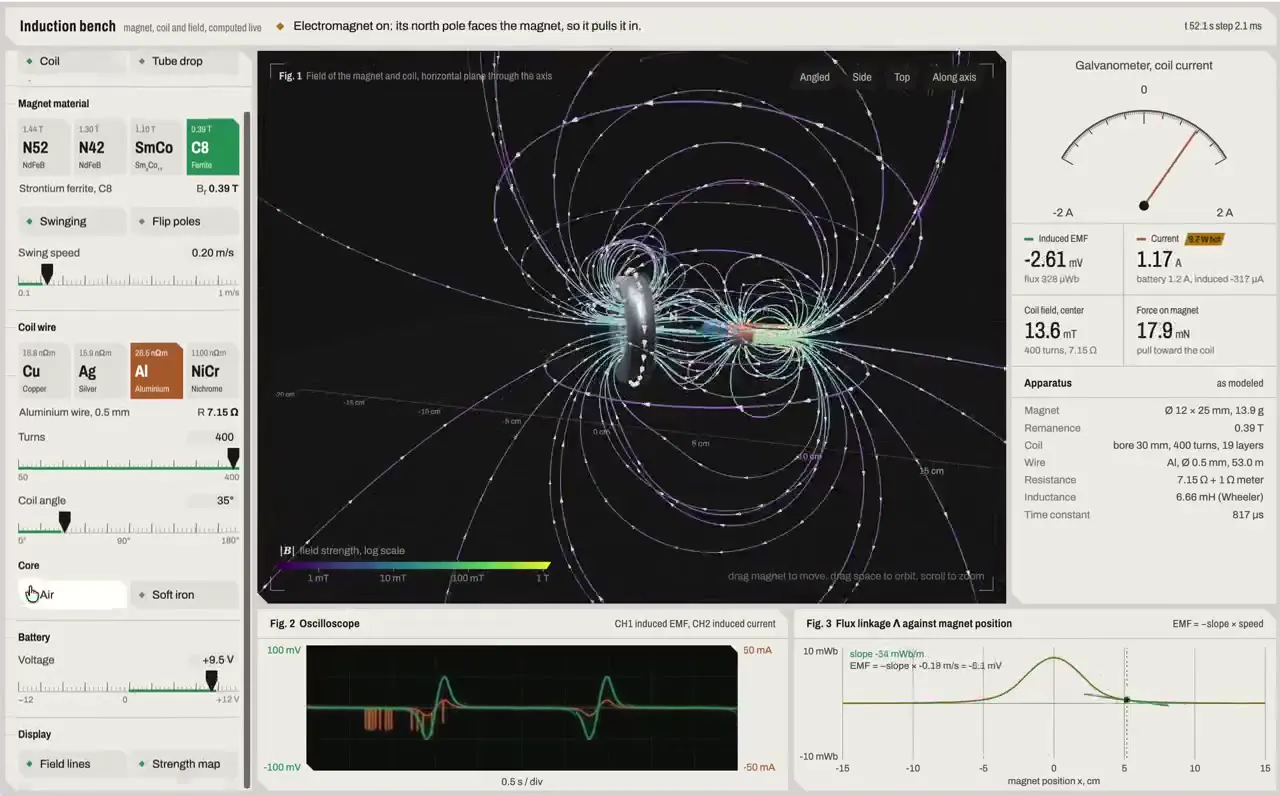Set view to Angled
1280x796 pixels.
(x=814, y=77)
